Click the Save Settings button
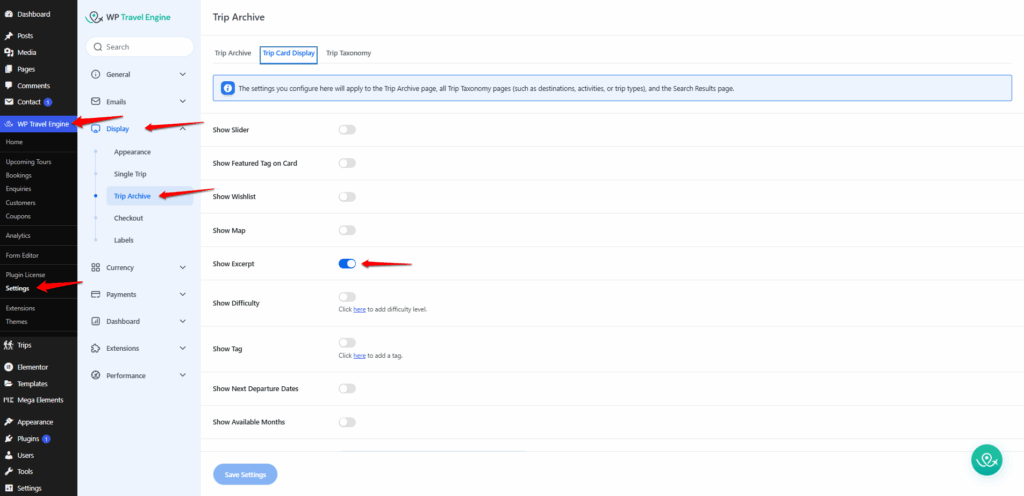1024x496 pixels. coord(245,474)
